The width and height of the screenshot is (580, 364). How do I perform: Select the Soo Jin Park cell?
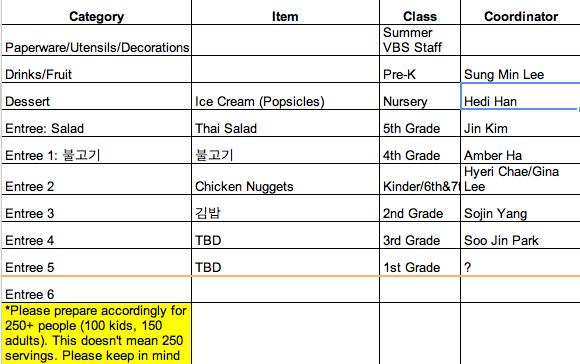coord(520,235)
